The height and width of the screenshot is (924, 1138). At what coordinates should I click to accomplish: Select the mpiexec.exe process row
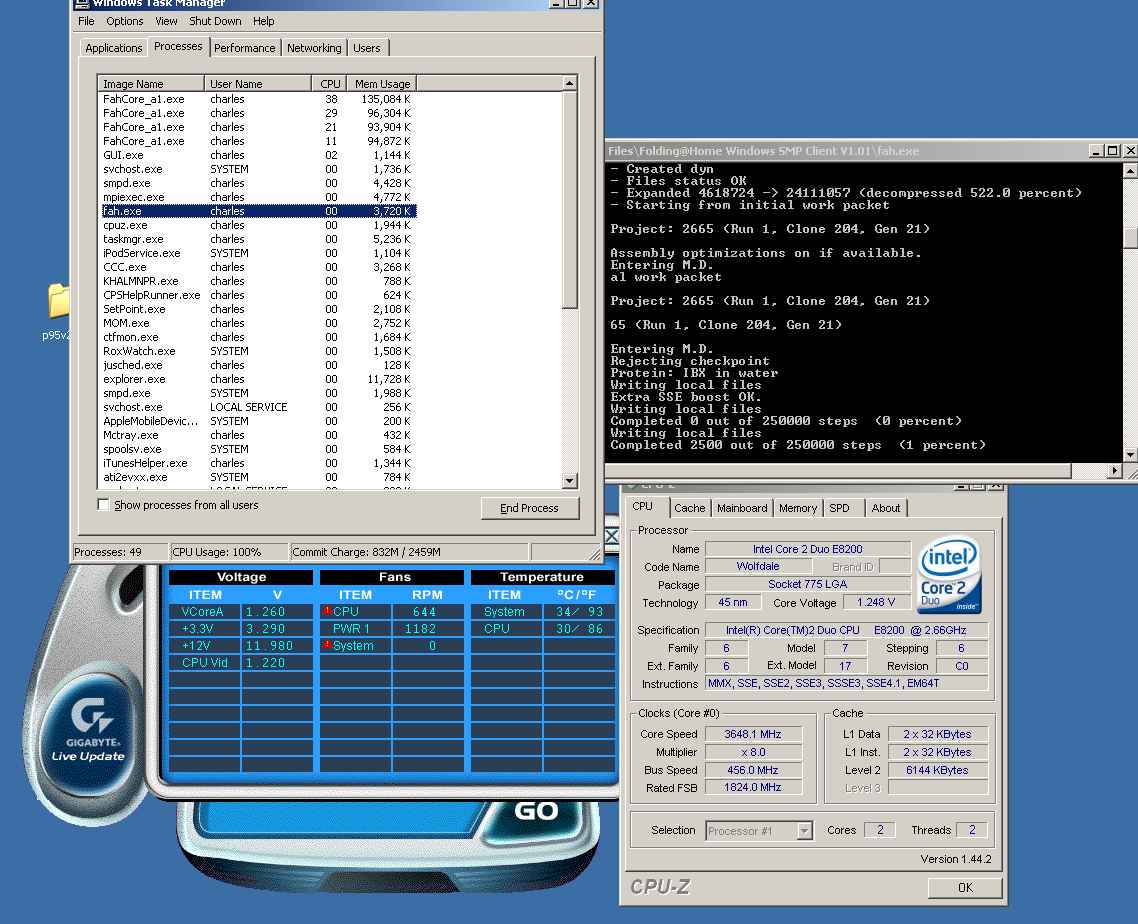258,197
